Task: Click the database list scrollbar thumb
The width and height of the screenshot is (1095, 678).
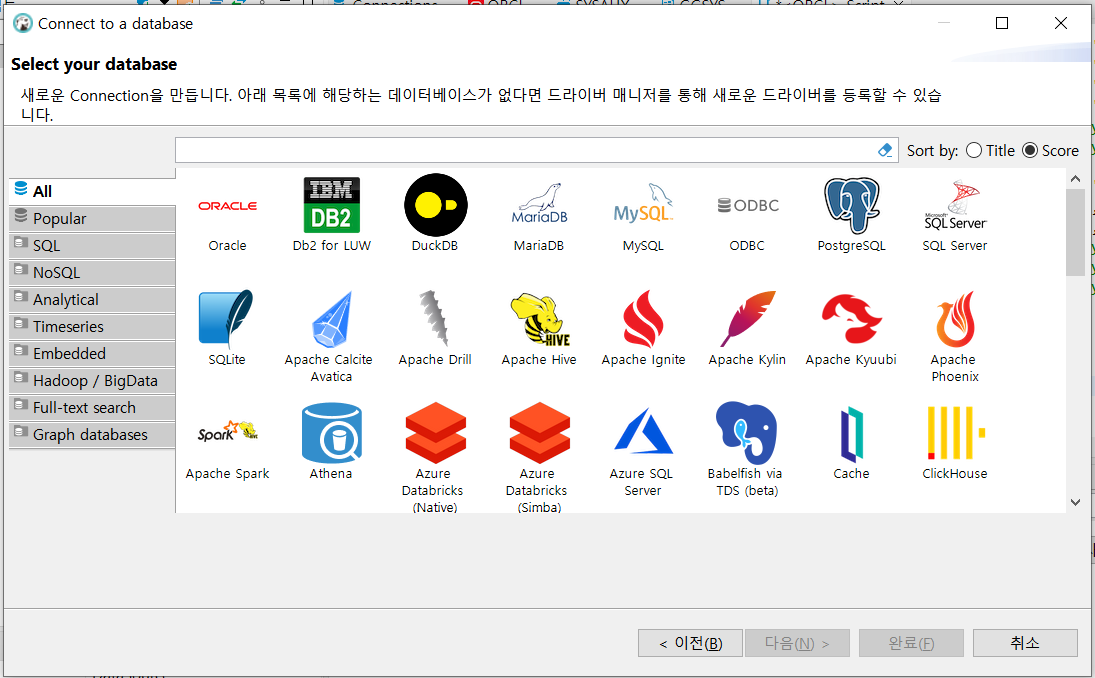Action: [x=1075, y=232]
